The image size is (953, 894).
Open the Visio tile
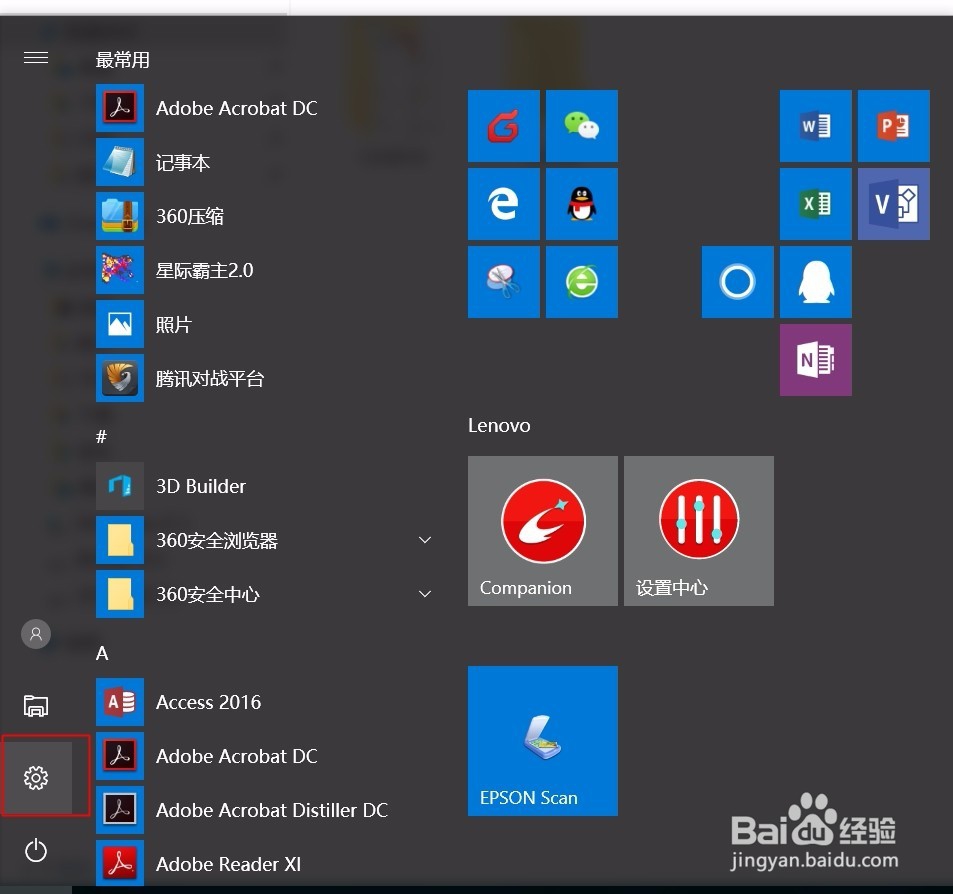893,204
